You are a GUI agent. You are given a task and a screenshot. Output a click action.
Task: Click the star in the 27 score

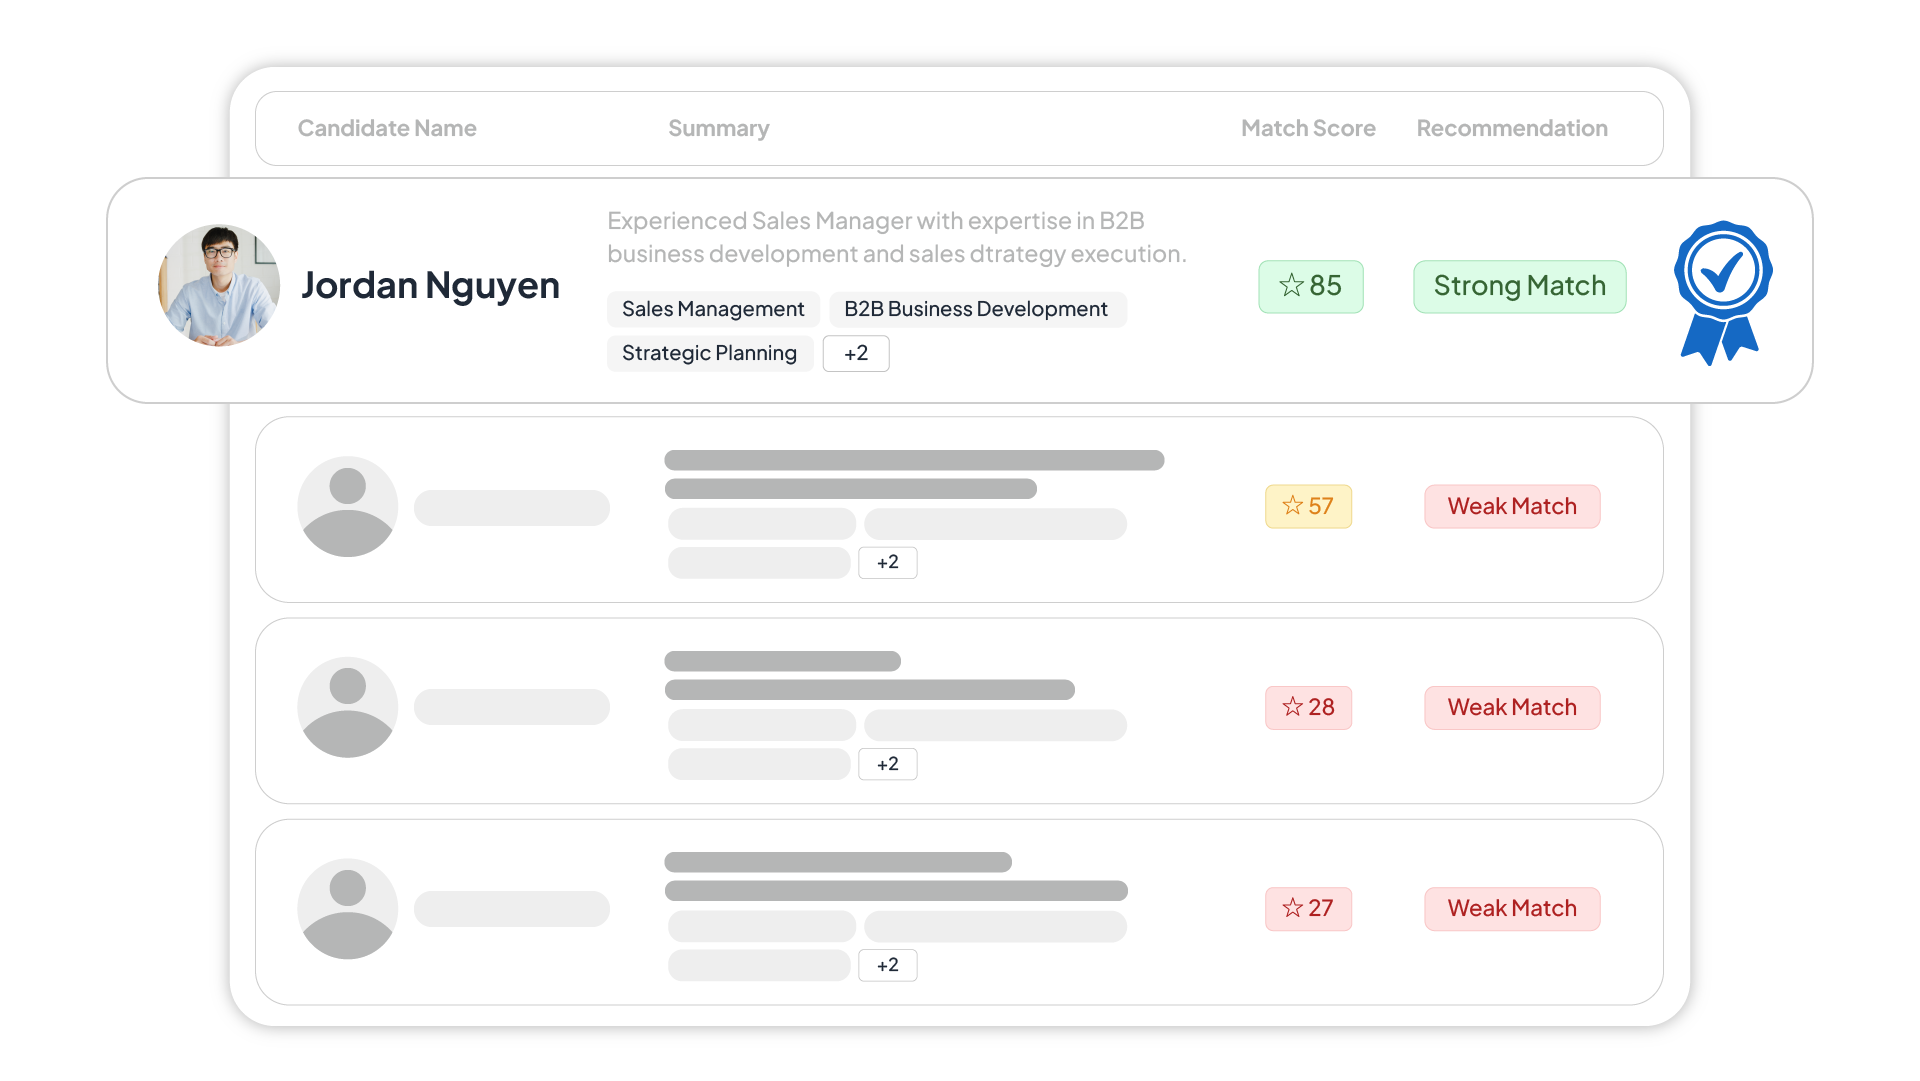click(x=1293, y=908)
